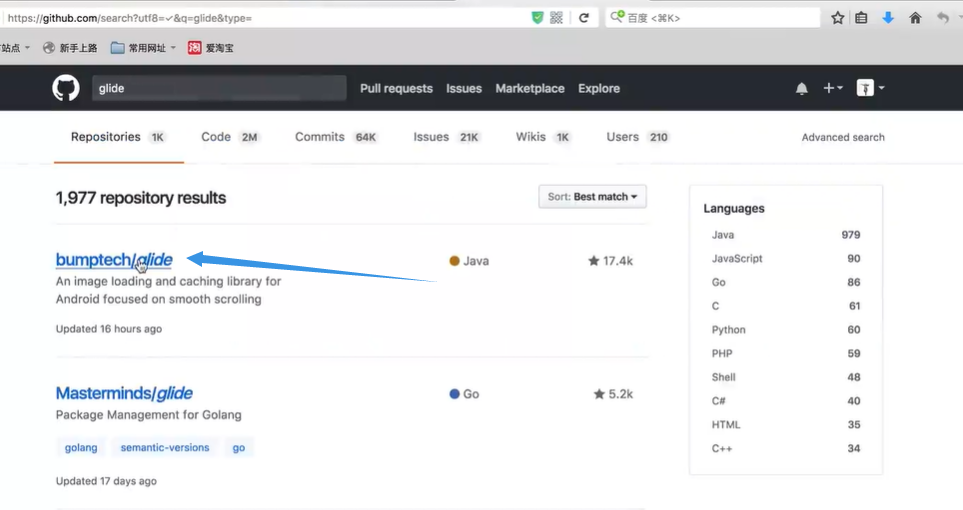Expand the 常用网址 bookmarks folder
This screenshot has height=510, width=963.
(143, 48)
